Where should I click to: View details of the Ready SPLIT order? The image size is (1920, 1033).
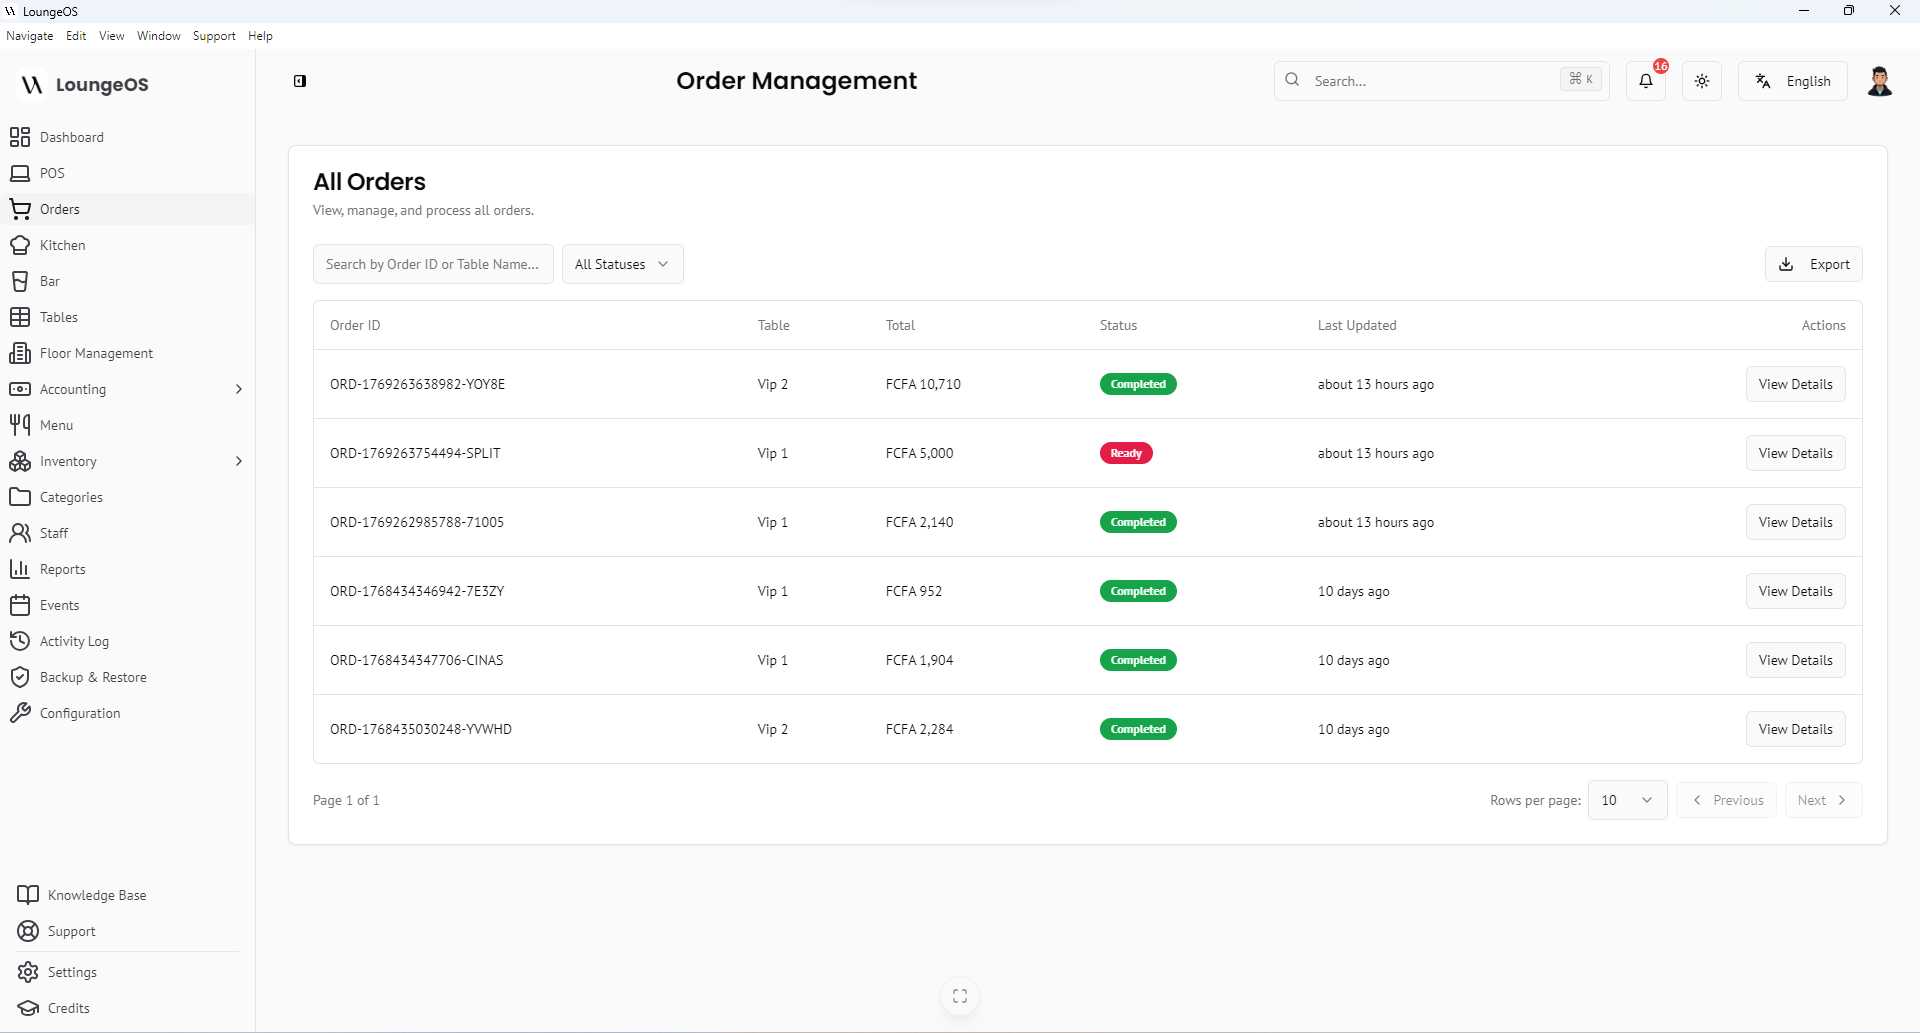pyautogui.click(x=1795, y=453)
